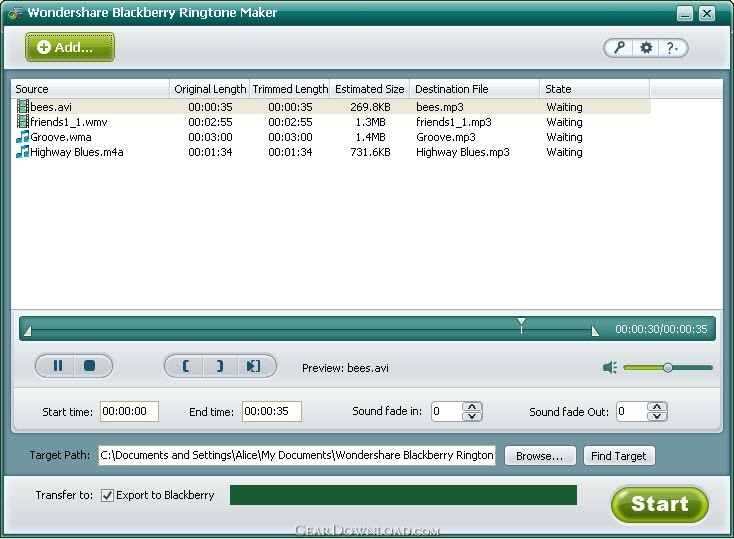Click the Sound fade in value field
Screen dimensions: 734x539
click(447, 412)
